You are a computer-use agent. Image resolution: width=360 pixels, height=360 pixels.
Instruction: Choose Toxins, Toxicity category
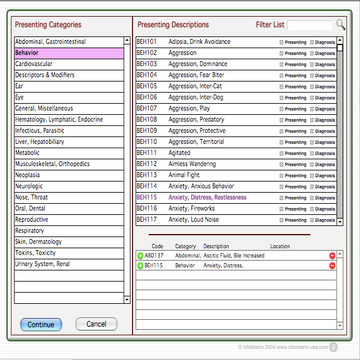tap(69, 253)
